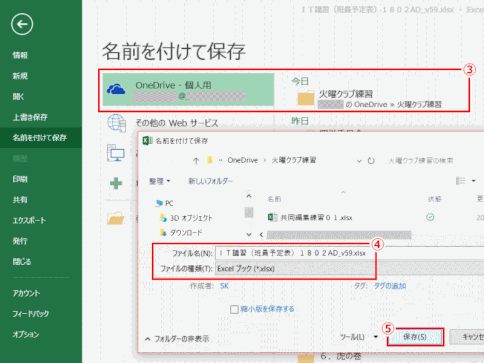Click the OneDrive cloud icon
Screen dimensions: 484x363
[116, 89]
